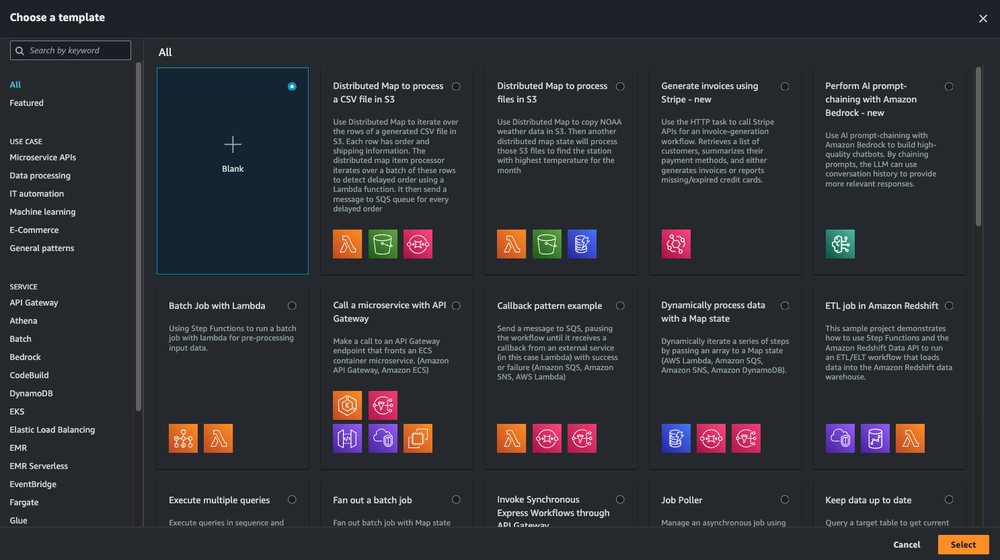Click the S3 bucket icon in Distributed Map CSV card
This screenshot has height=560, width=1000.
click(x=383, y=244)
